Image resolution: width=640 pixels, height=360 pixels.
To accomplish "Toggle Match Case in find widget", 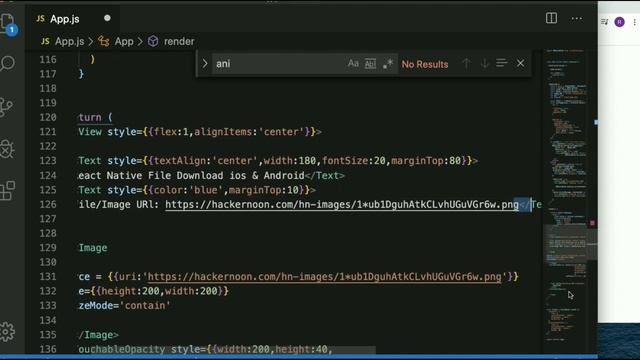I will (x=353, y=64).
